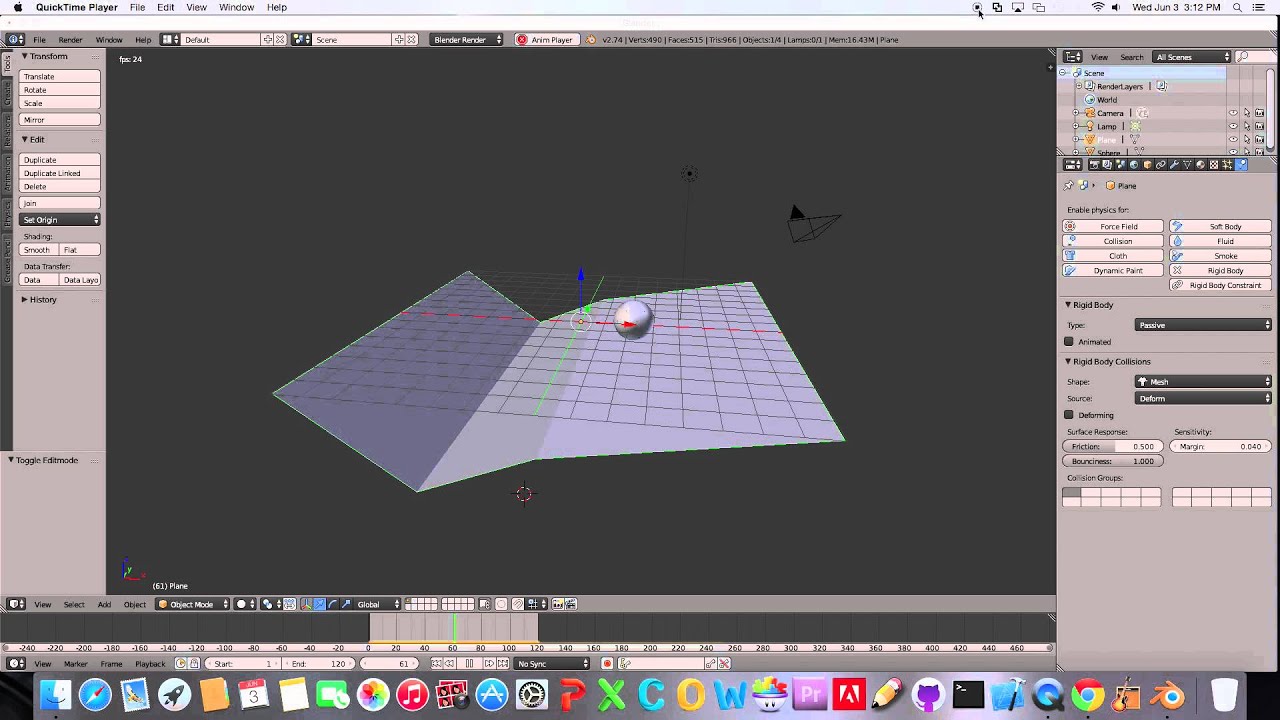1280x720 pixels.
Task: Open the Object properties cube tab
Action: click(1147, 164)
